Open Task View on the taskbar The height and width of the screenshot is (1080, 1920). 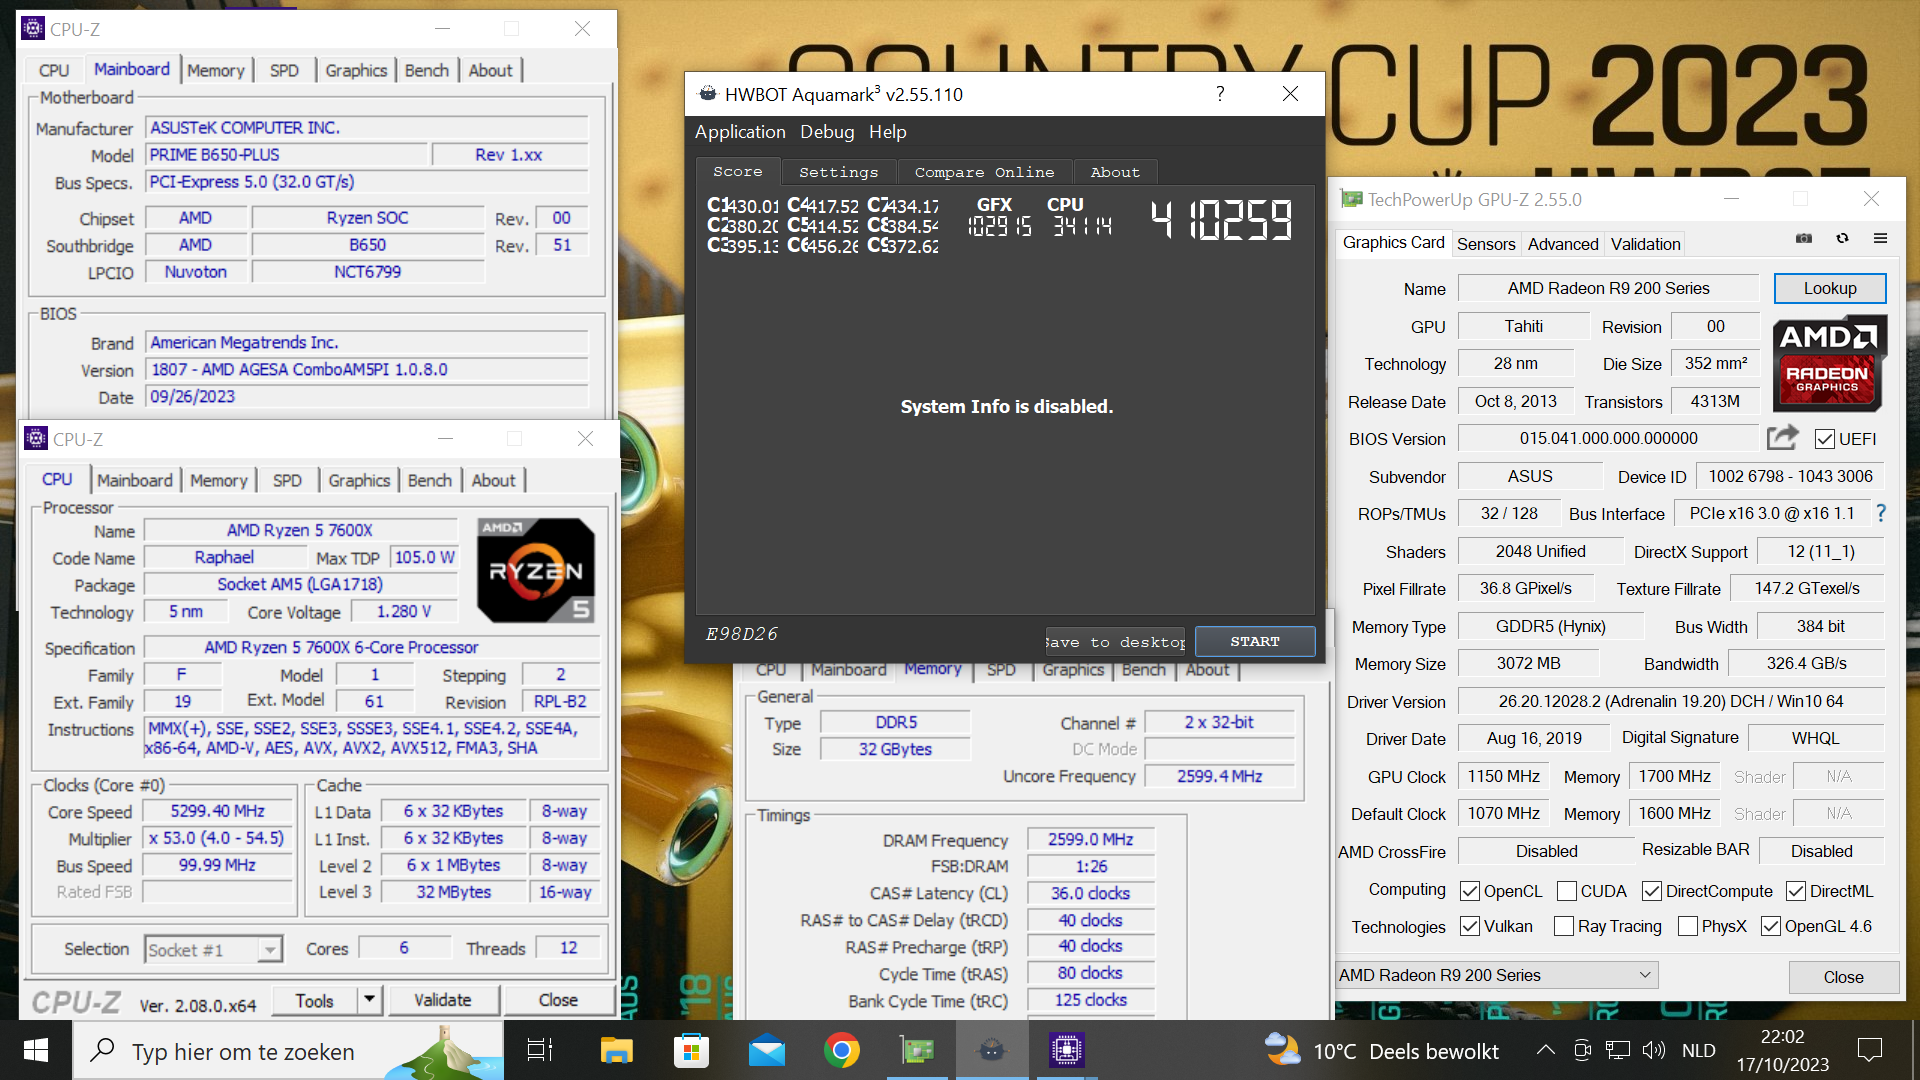(x=540, y=1050)
